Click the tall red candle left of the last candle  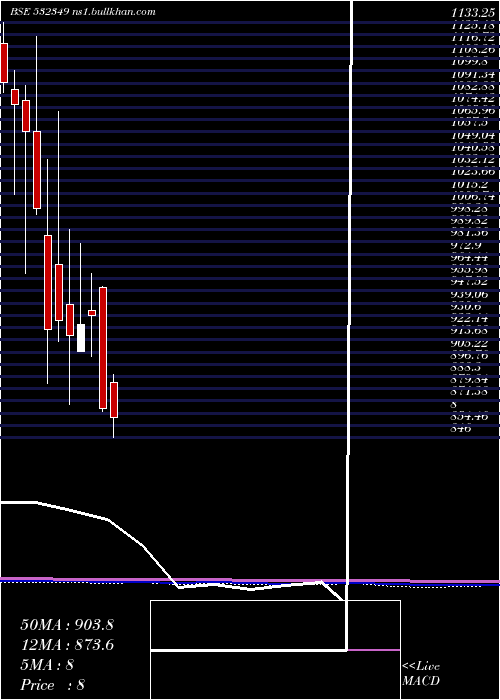(x=103, y=348)
